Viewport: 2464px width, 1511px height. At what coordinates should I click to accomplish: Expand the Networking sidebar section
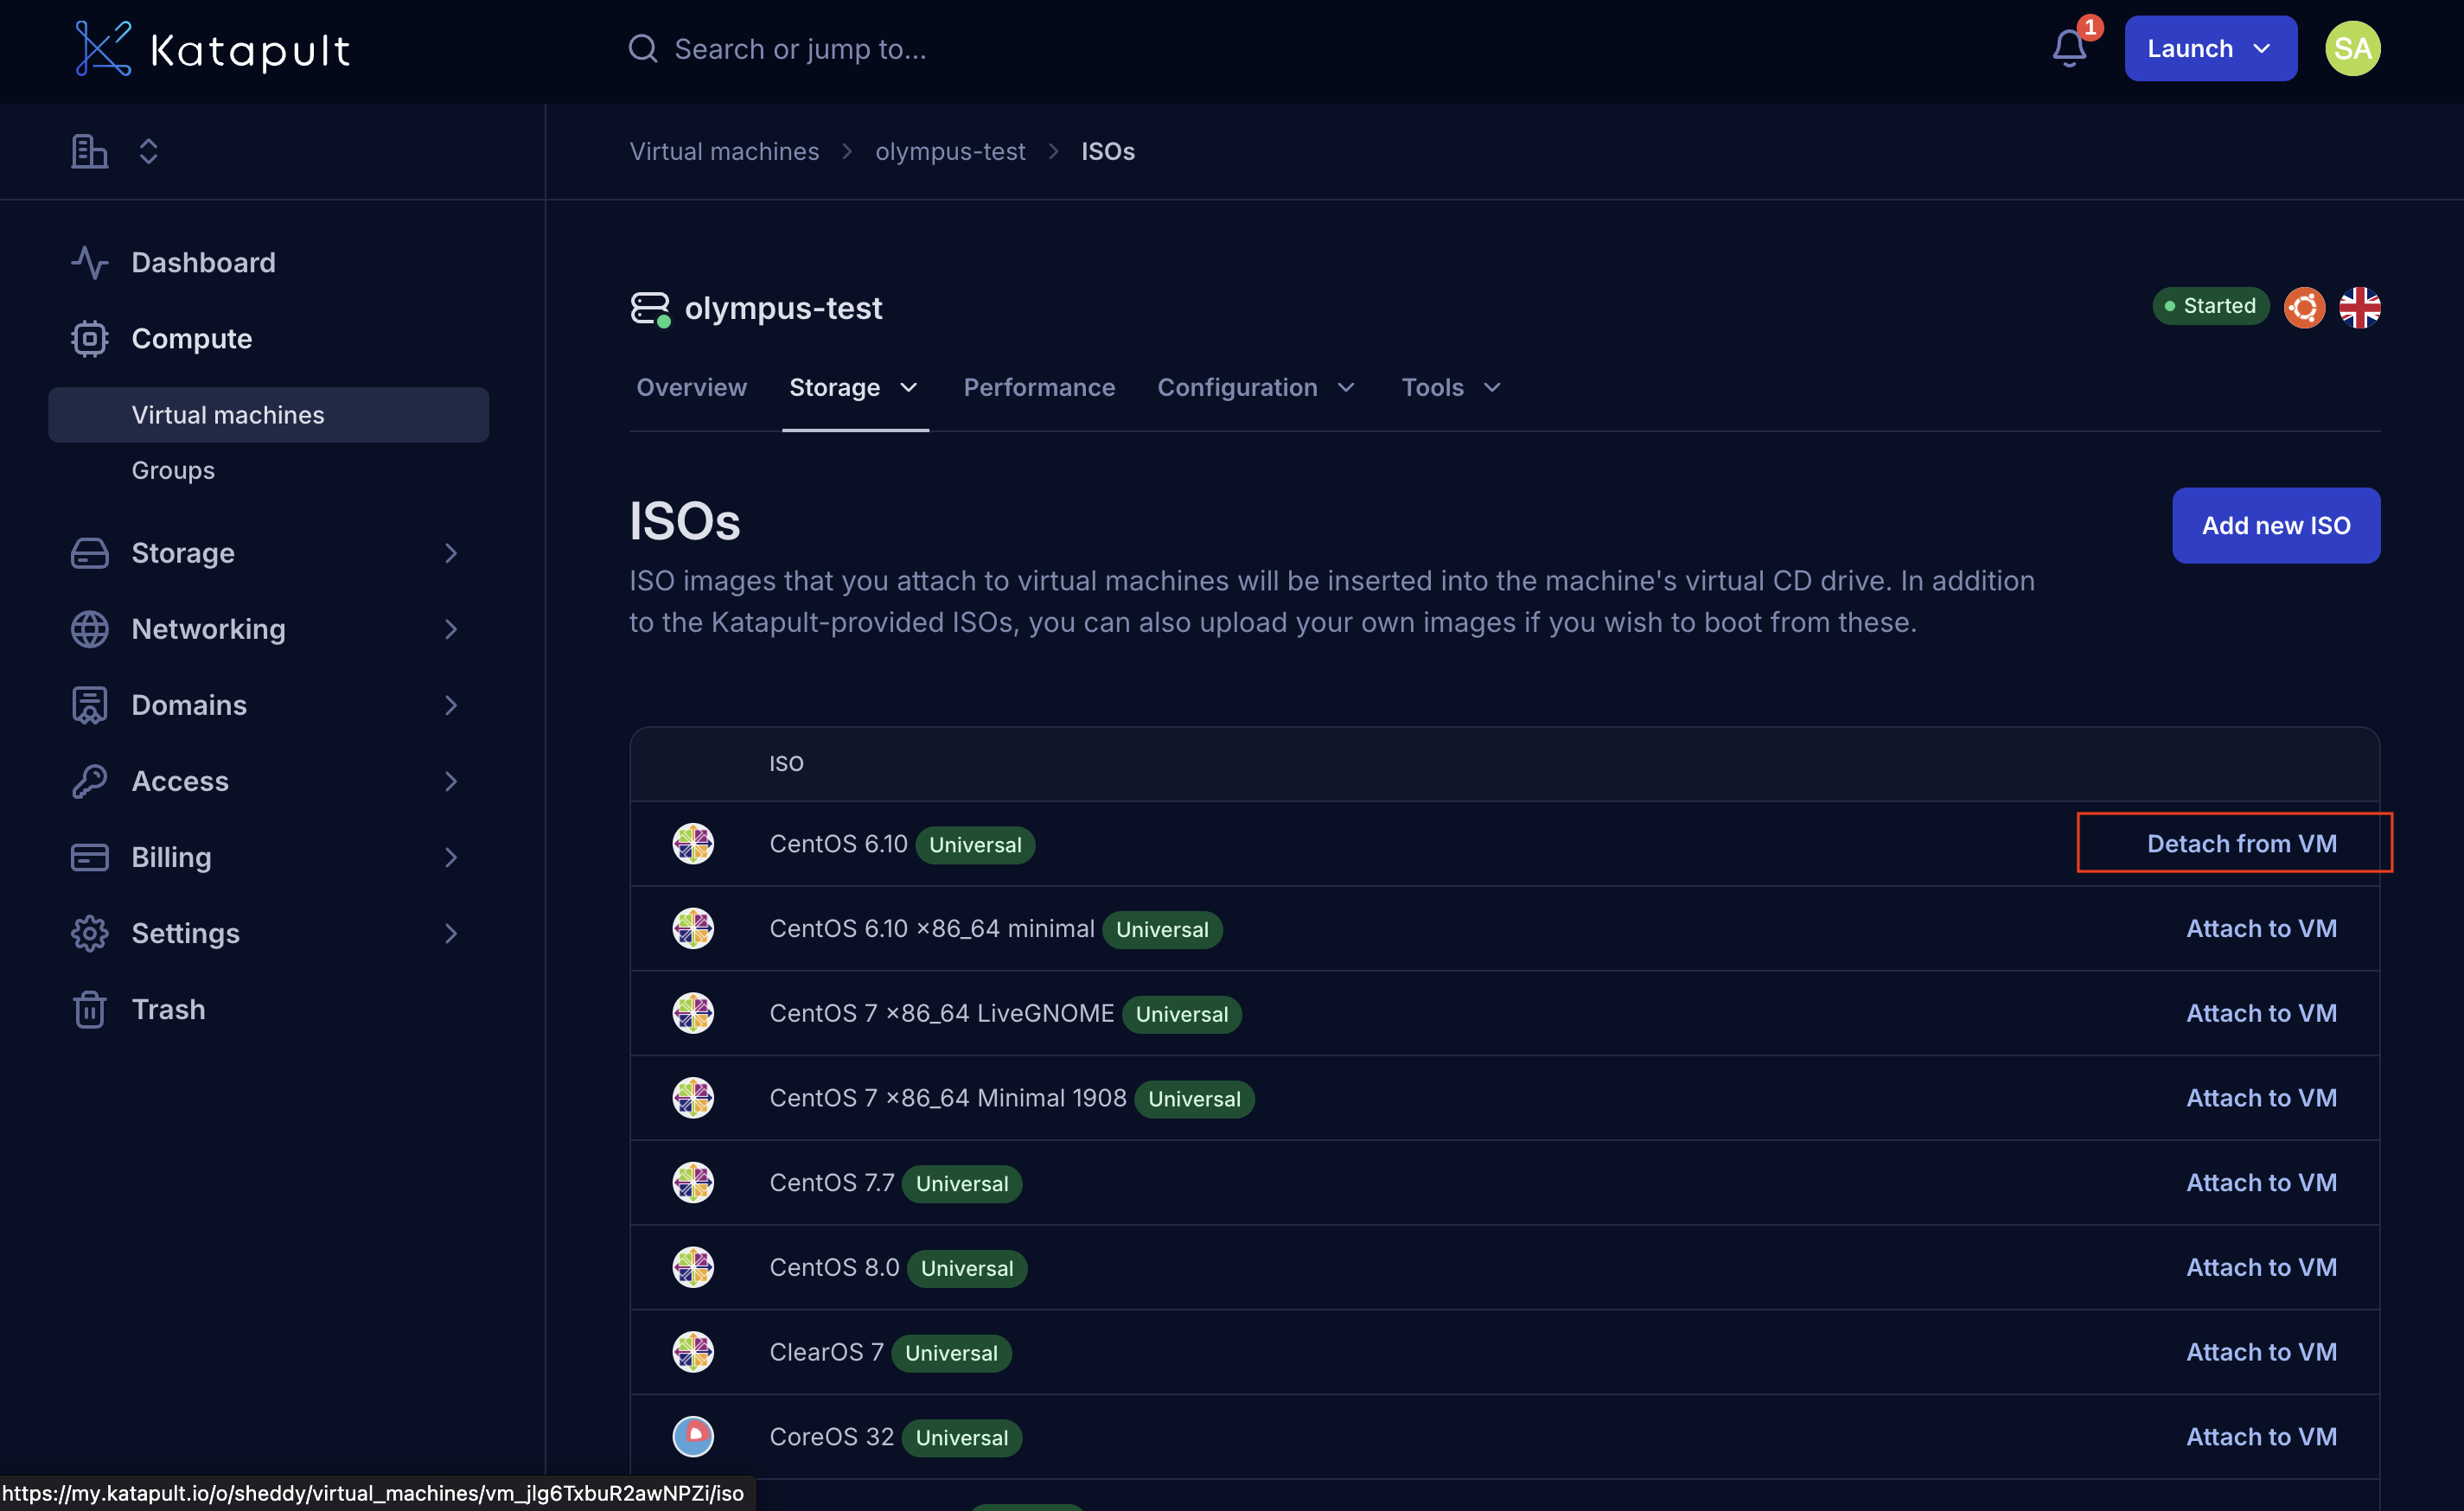coord(450,628)
